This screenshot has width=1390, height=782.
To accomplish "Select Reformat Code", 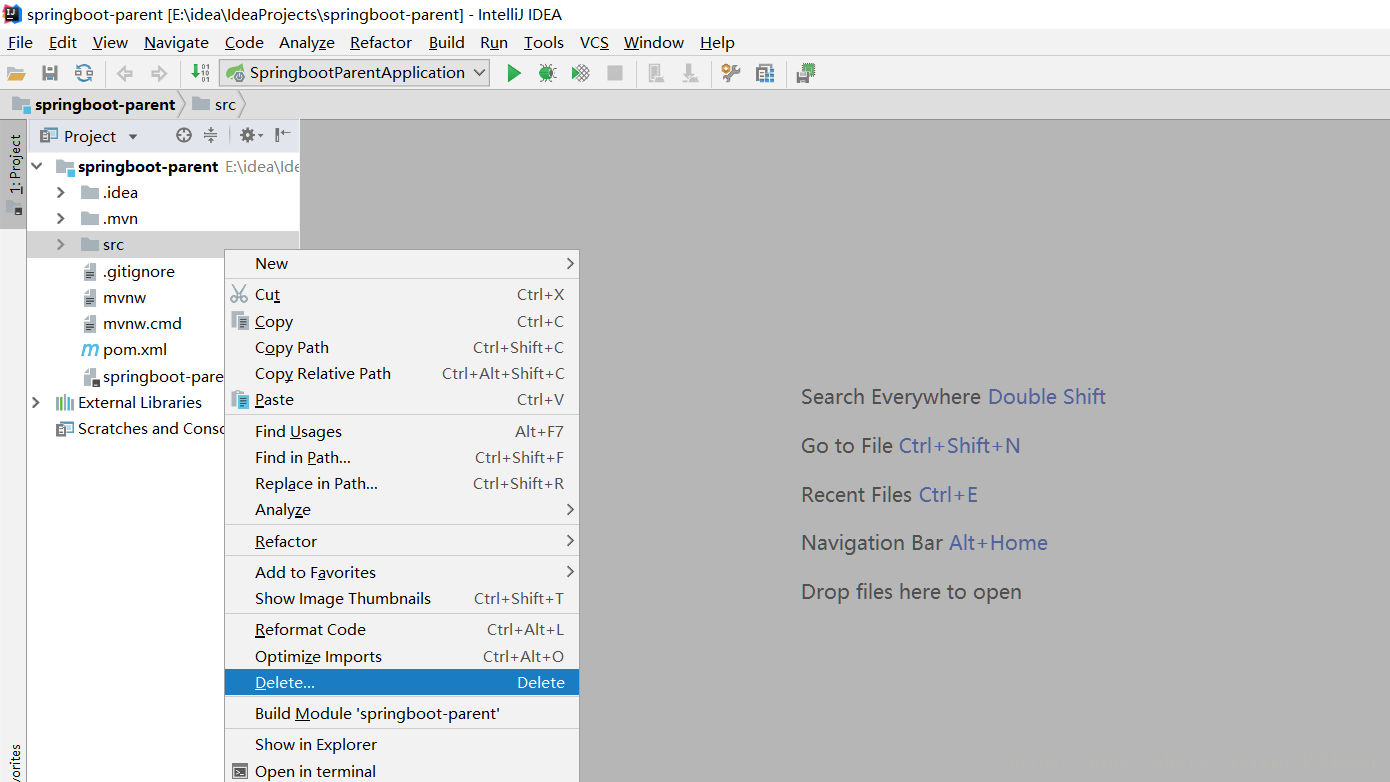I will pos(402,629).
